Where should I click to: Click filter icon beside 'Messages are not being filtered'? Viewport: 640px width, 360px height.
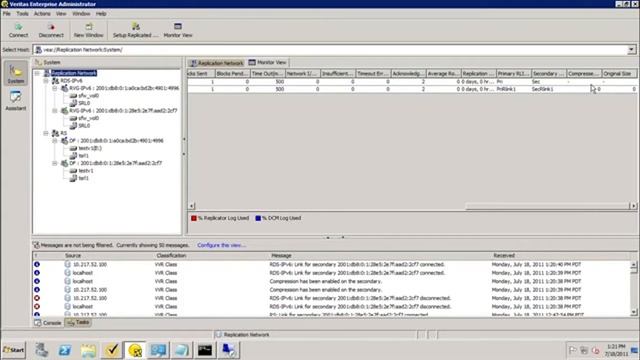click(36, 245)
